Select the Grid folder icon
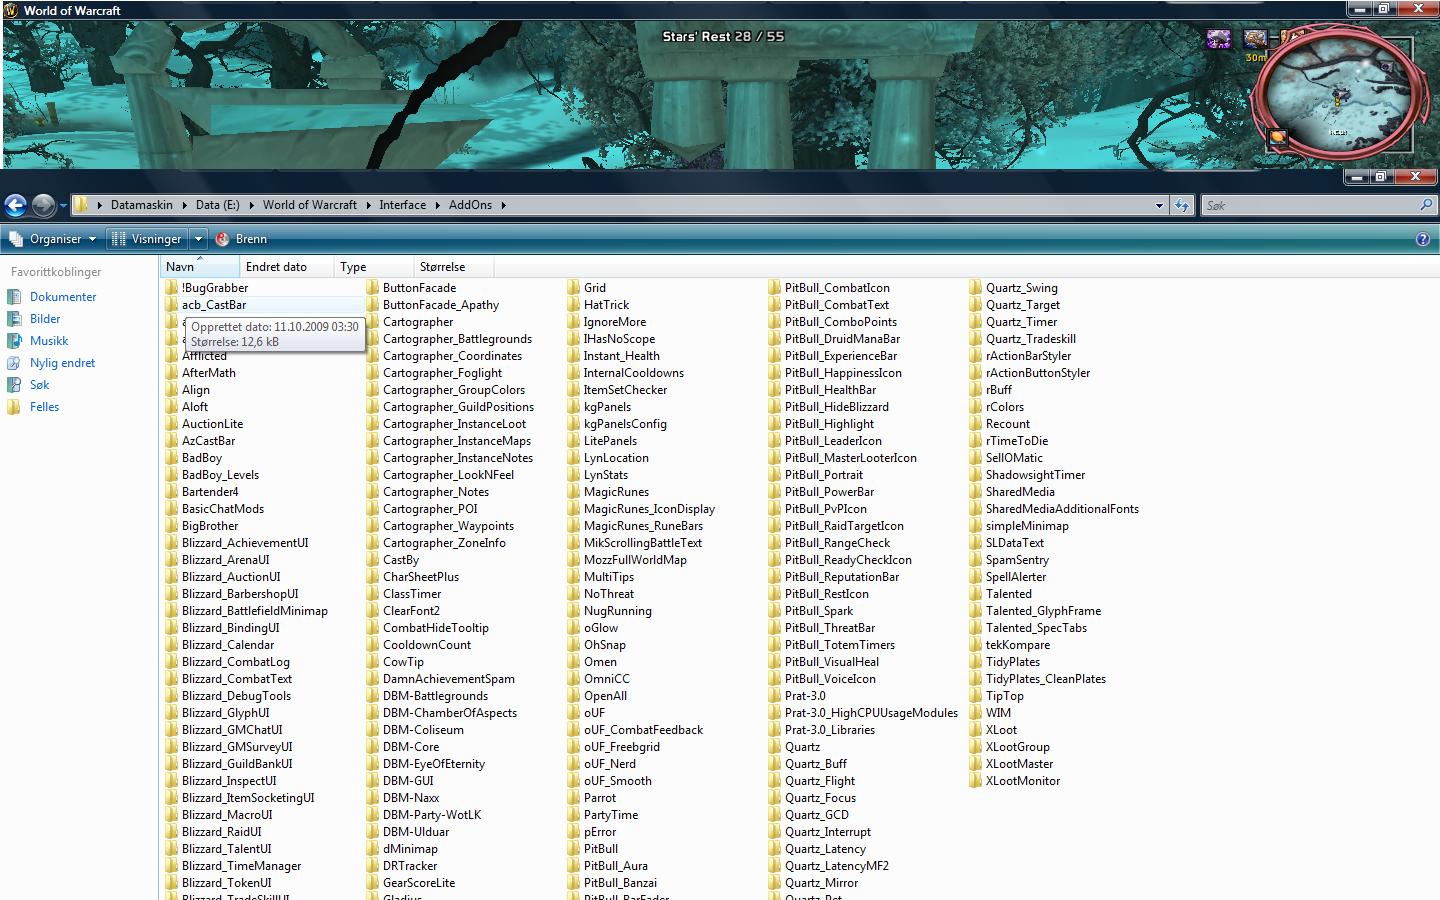The height and width of the screenshot is (900, 1440). coord(574,288)
